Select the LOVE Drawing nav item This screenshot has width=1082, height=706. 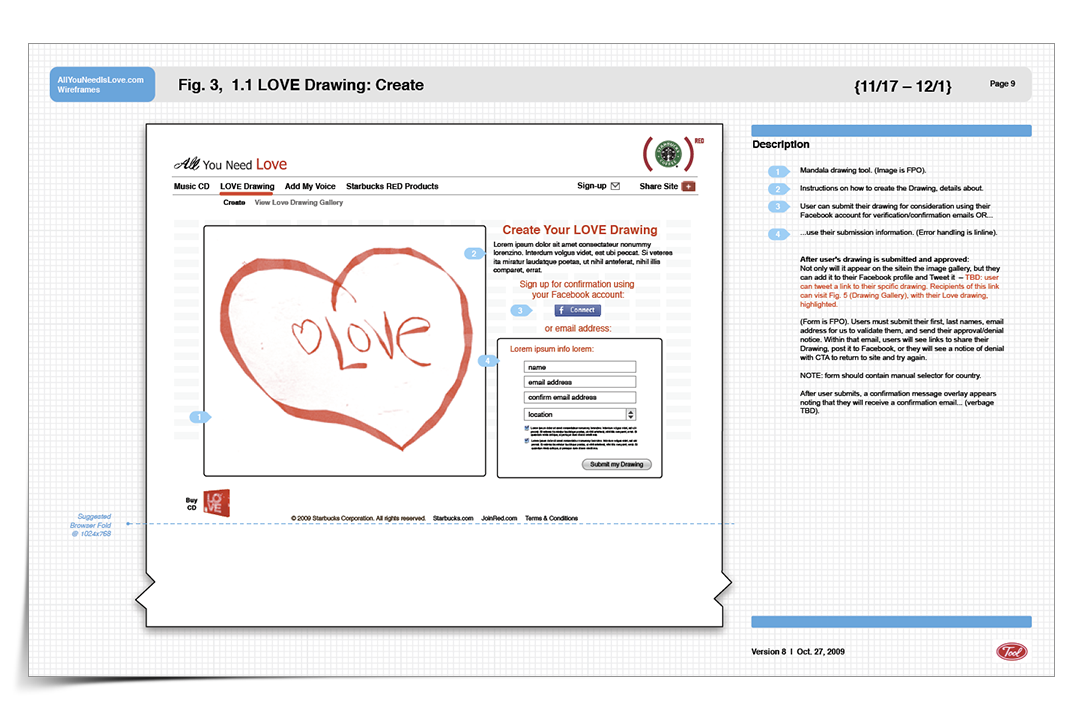click(x=247, y=186)
